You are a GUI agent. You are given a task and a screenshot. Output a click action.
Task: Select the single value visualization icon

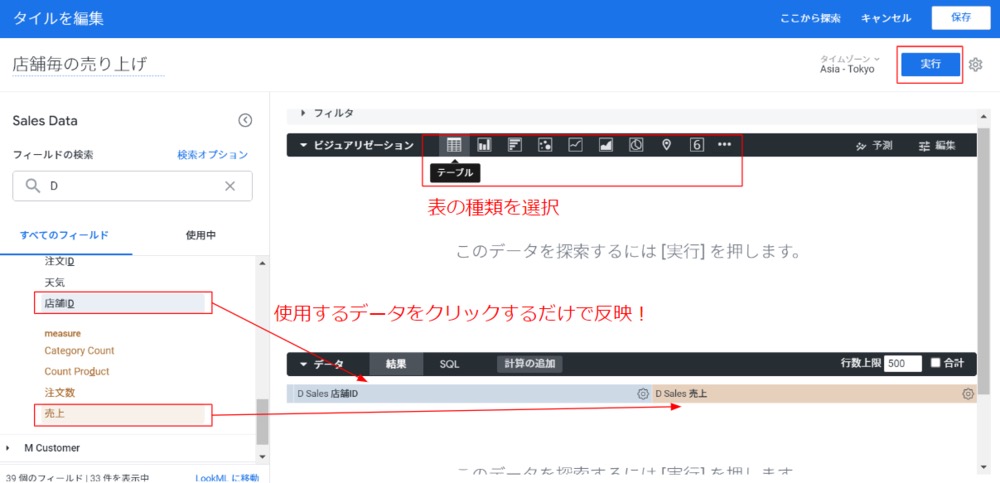[696, 145]
